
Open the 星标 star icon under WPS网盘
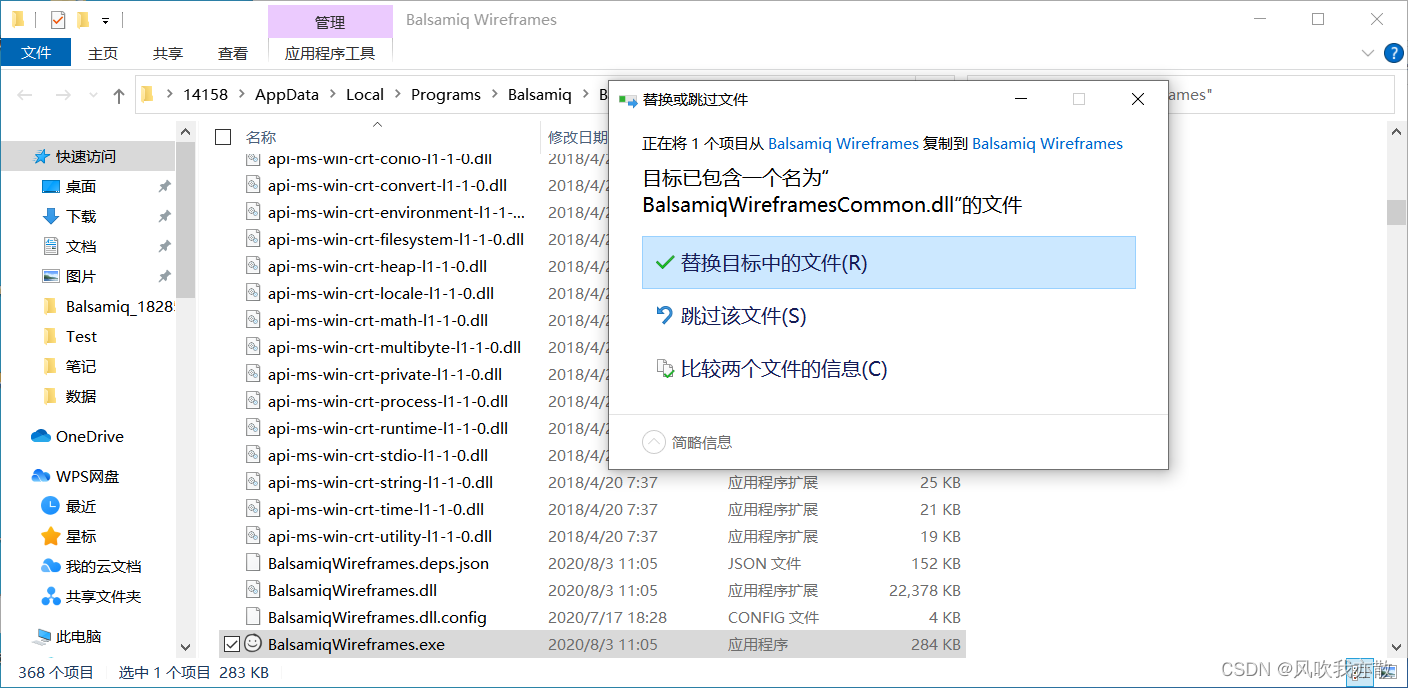(51, 536)
